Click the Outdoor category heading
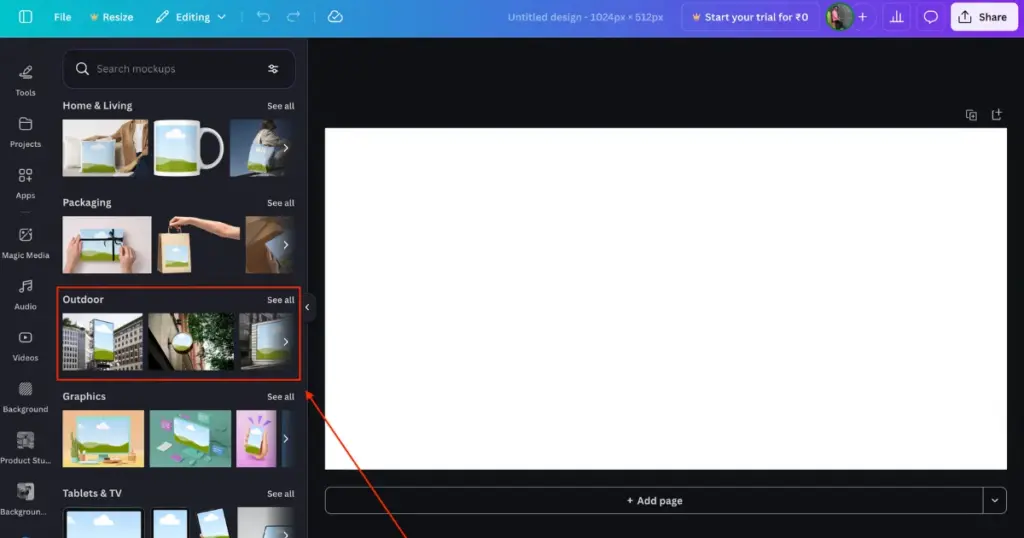1024x538 pixels. pyautogui.click(x=83, y=300)
